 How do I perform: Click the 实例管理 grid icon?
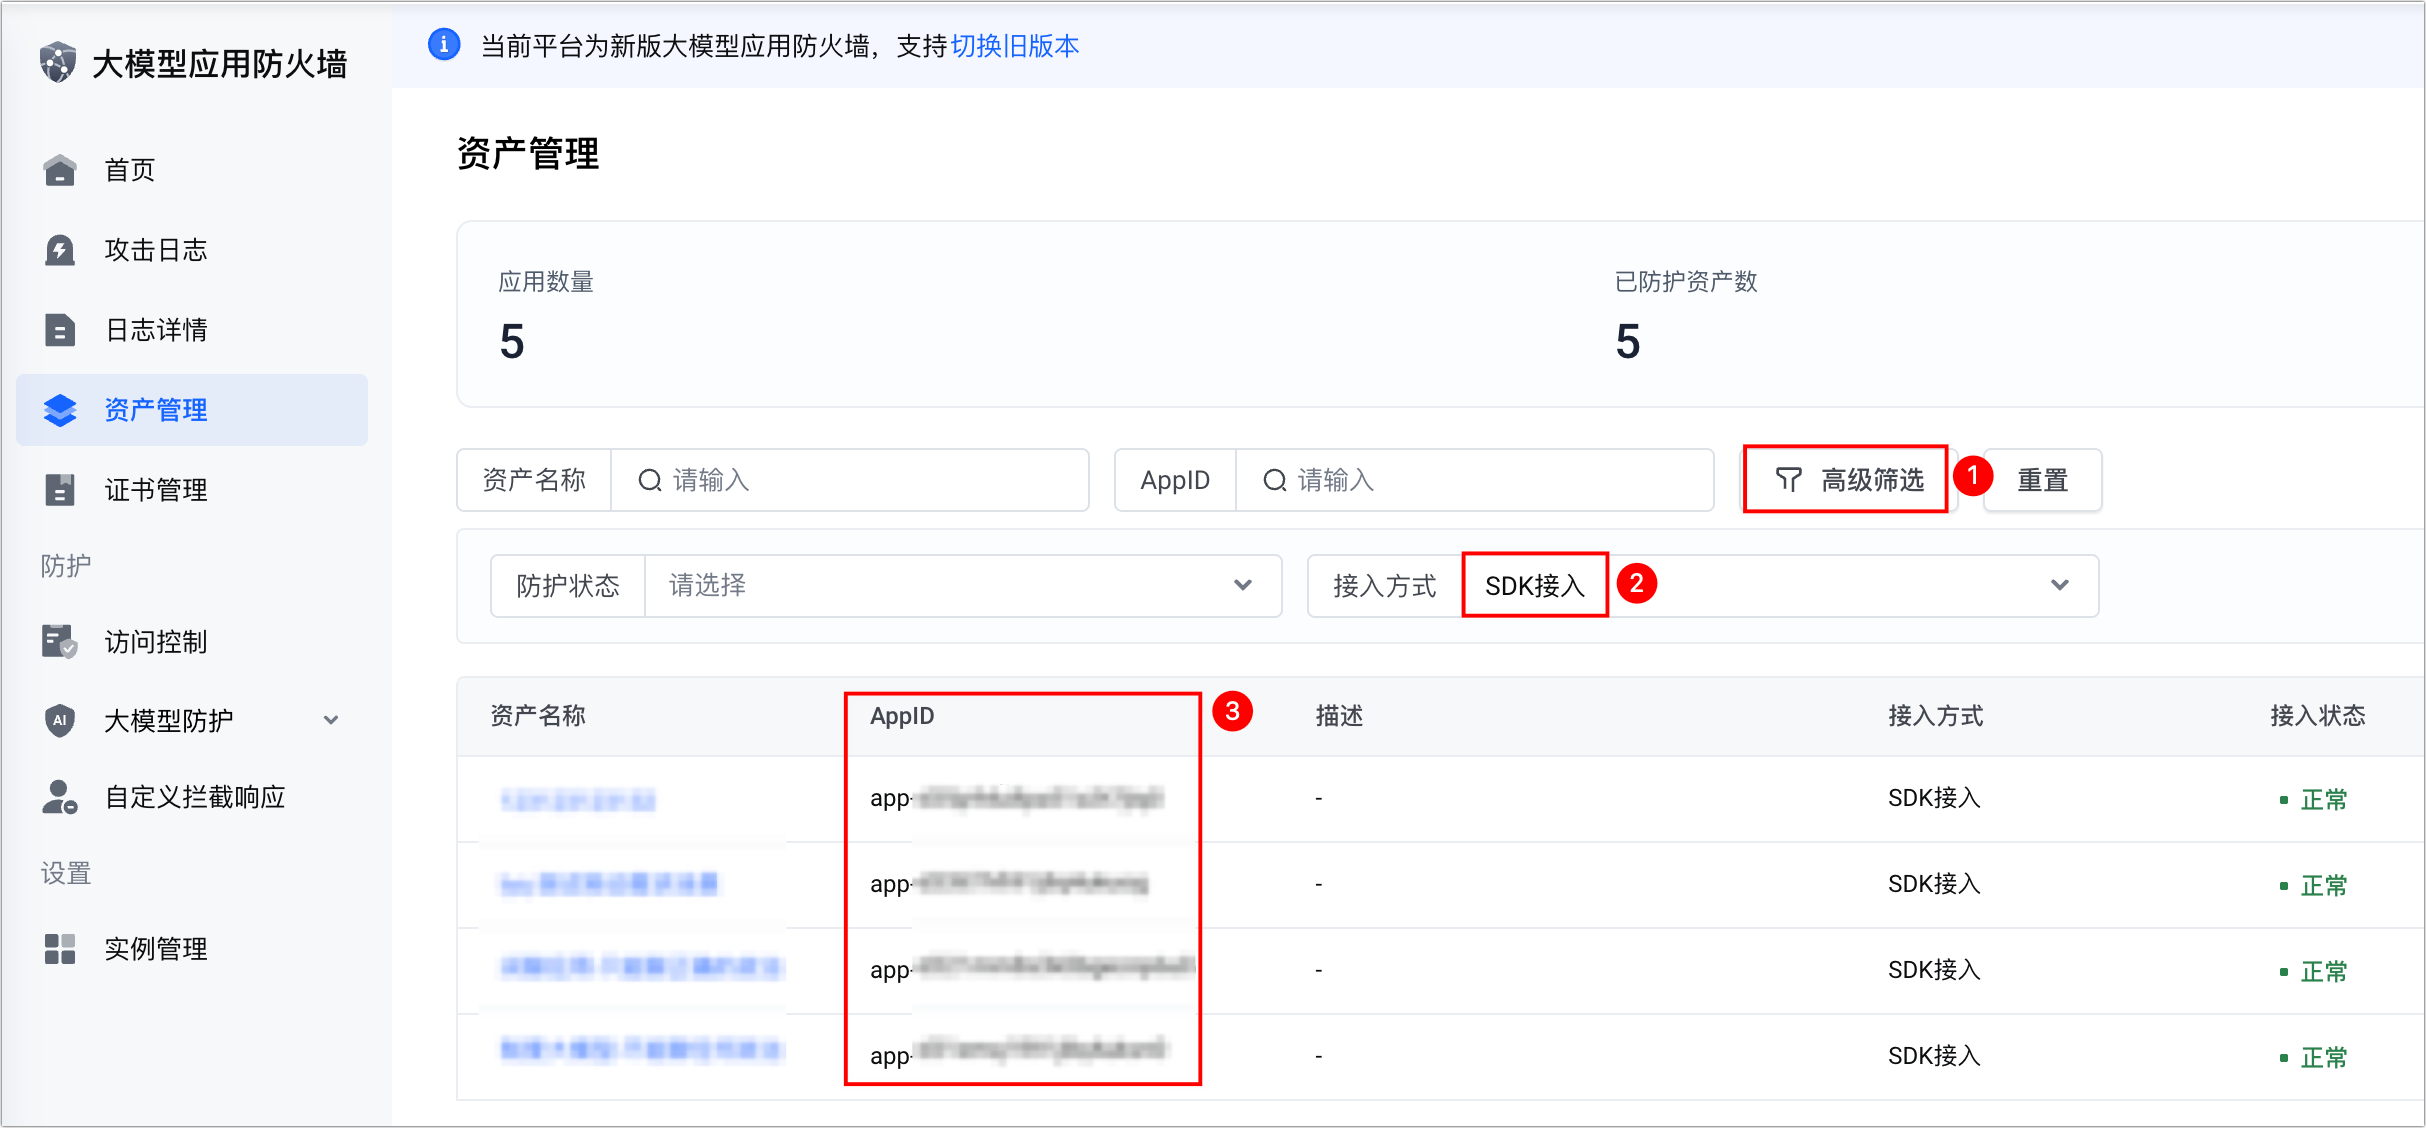[60, 949]
